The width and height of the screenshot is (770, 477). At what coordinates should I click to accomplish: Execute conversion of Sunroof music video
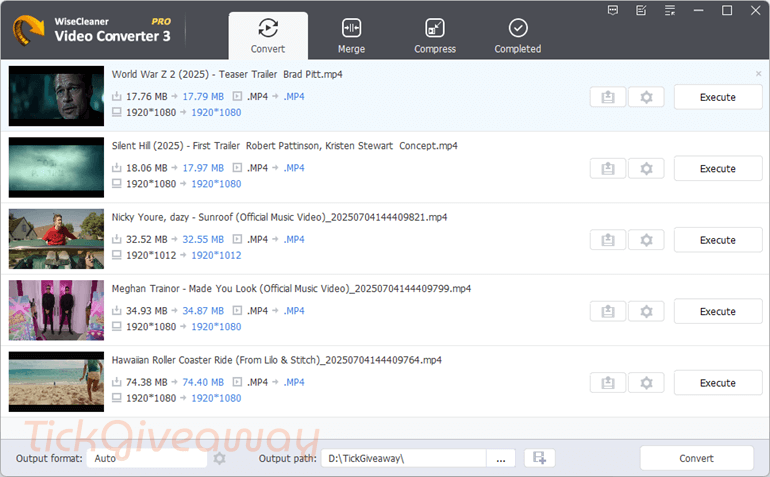pyautogui.click(x=717, y=240)
